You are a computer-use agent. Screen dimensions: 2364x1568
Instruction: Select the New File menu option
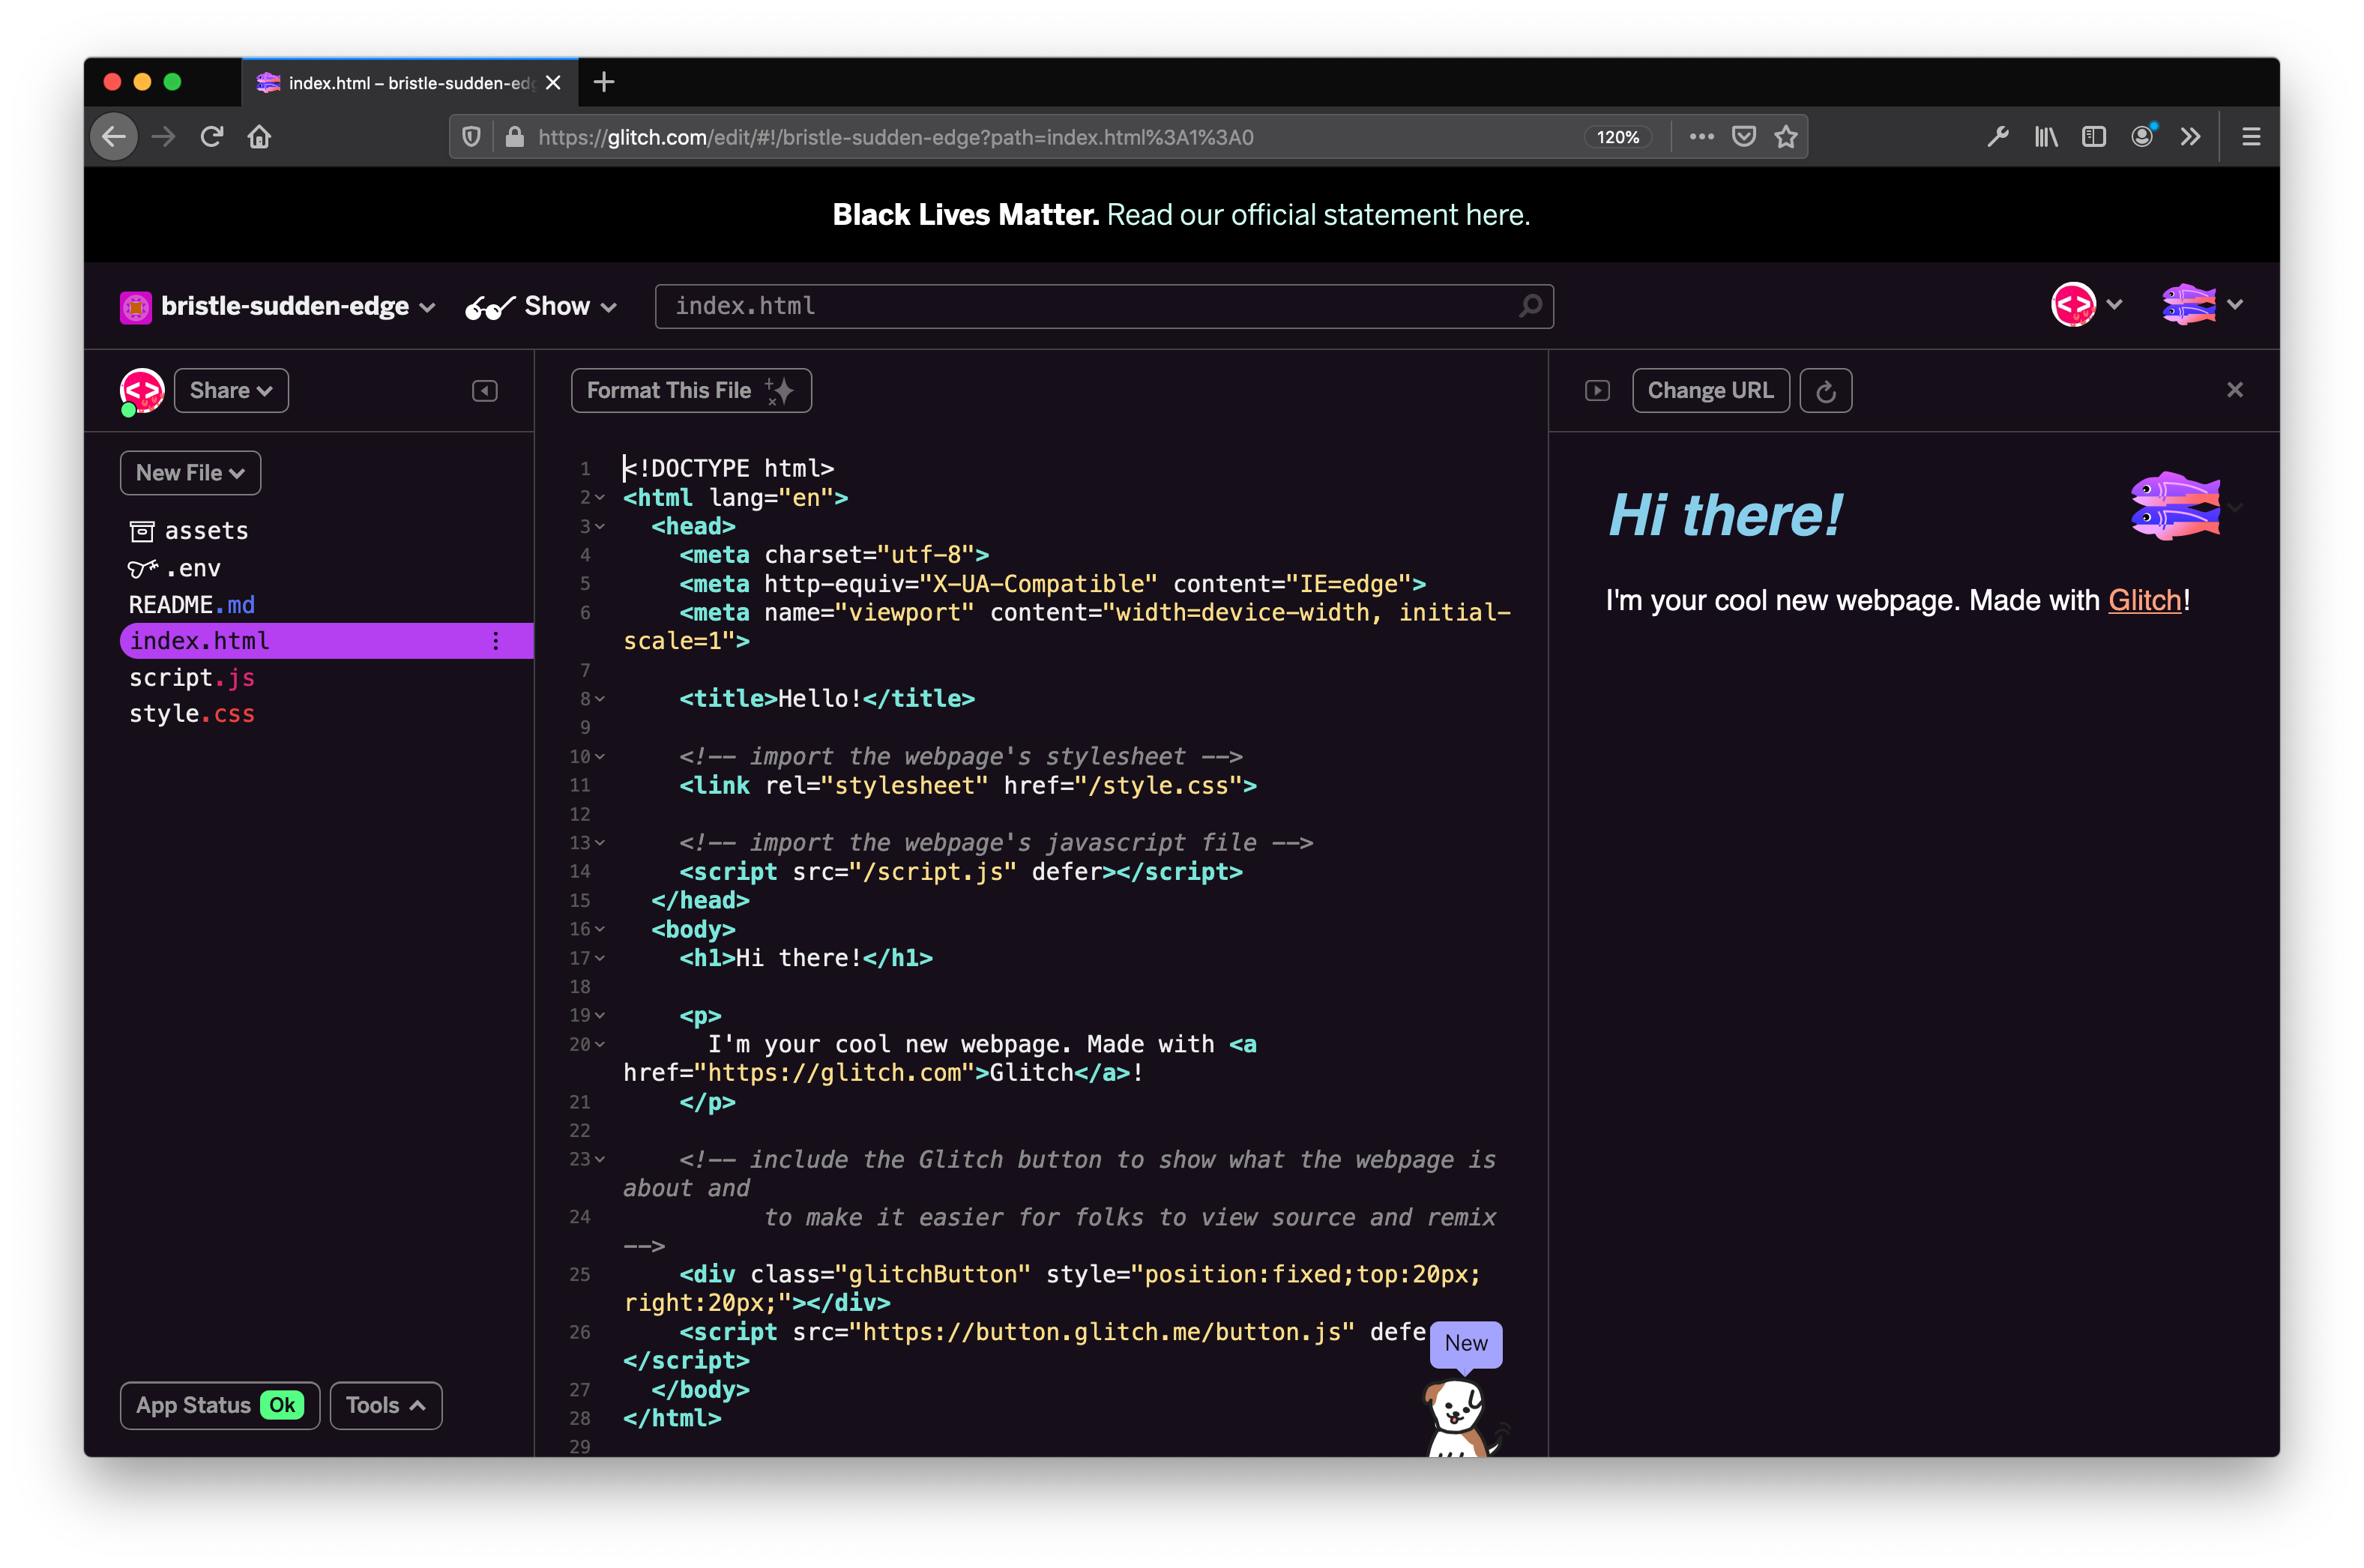click(x=189, y=472)
